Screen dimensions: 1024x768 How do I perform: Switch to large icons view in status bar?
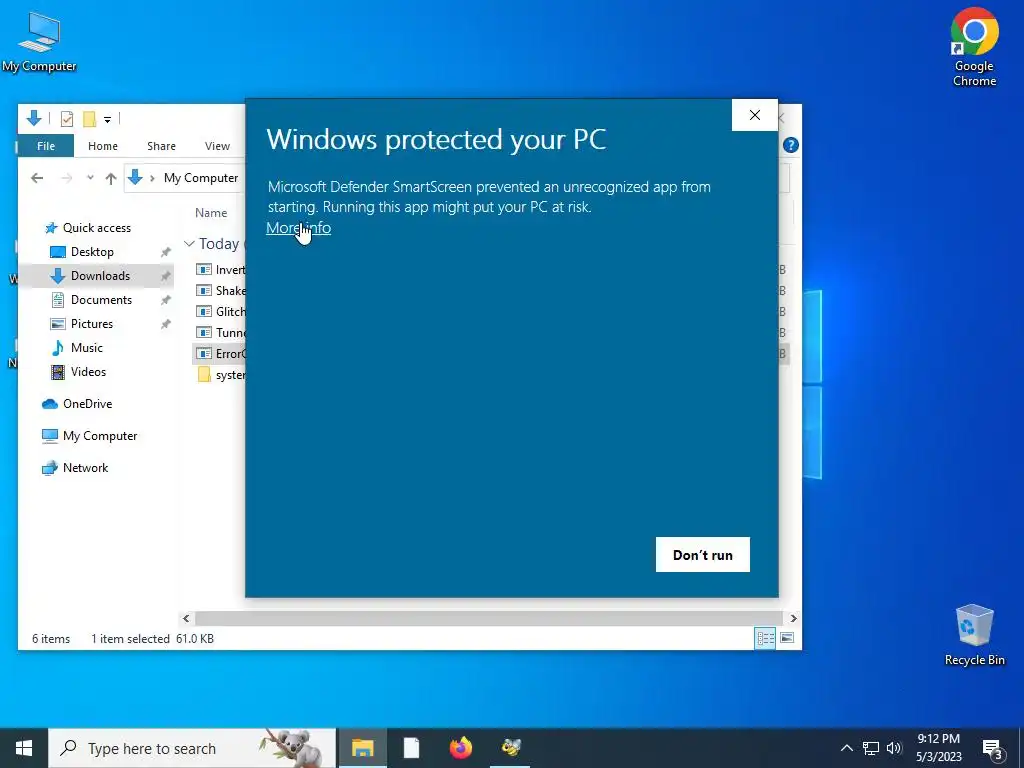tap(787, 638)
